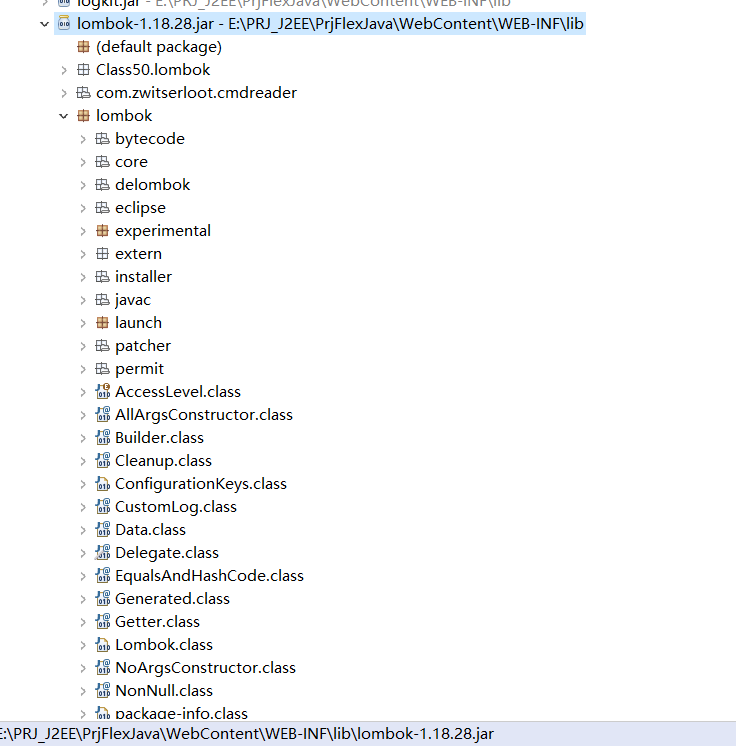Select EqualsAndHashCode.class file

point(209,576)
